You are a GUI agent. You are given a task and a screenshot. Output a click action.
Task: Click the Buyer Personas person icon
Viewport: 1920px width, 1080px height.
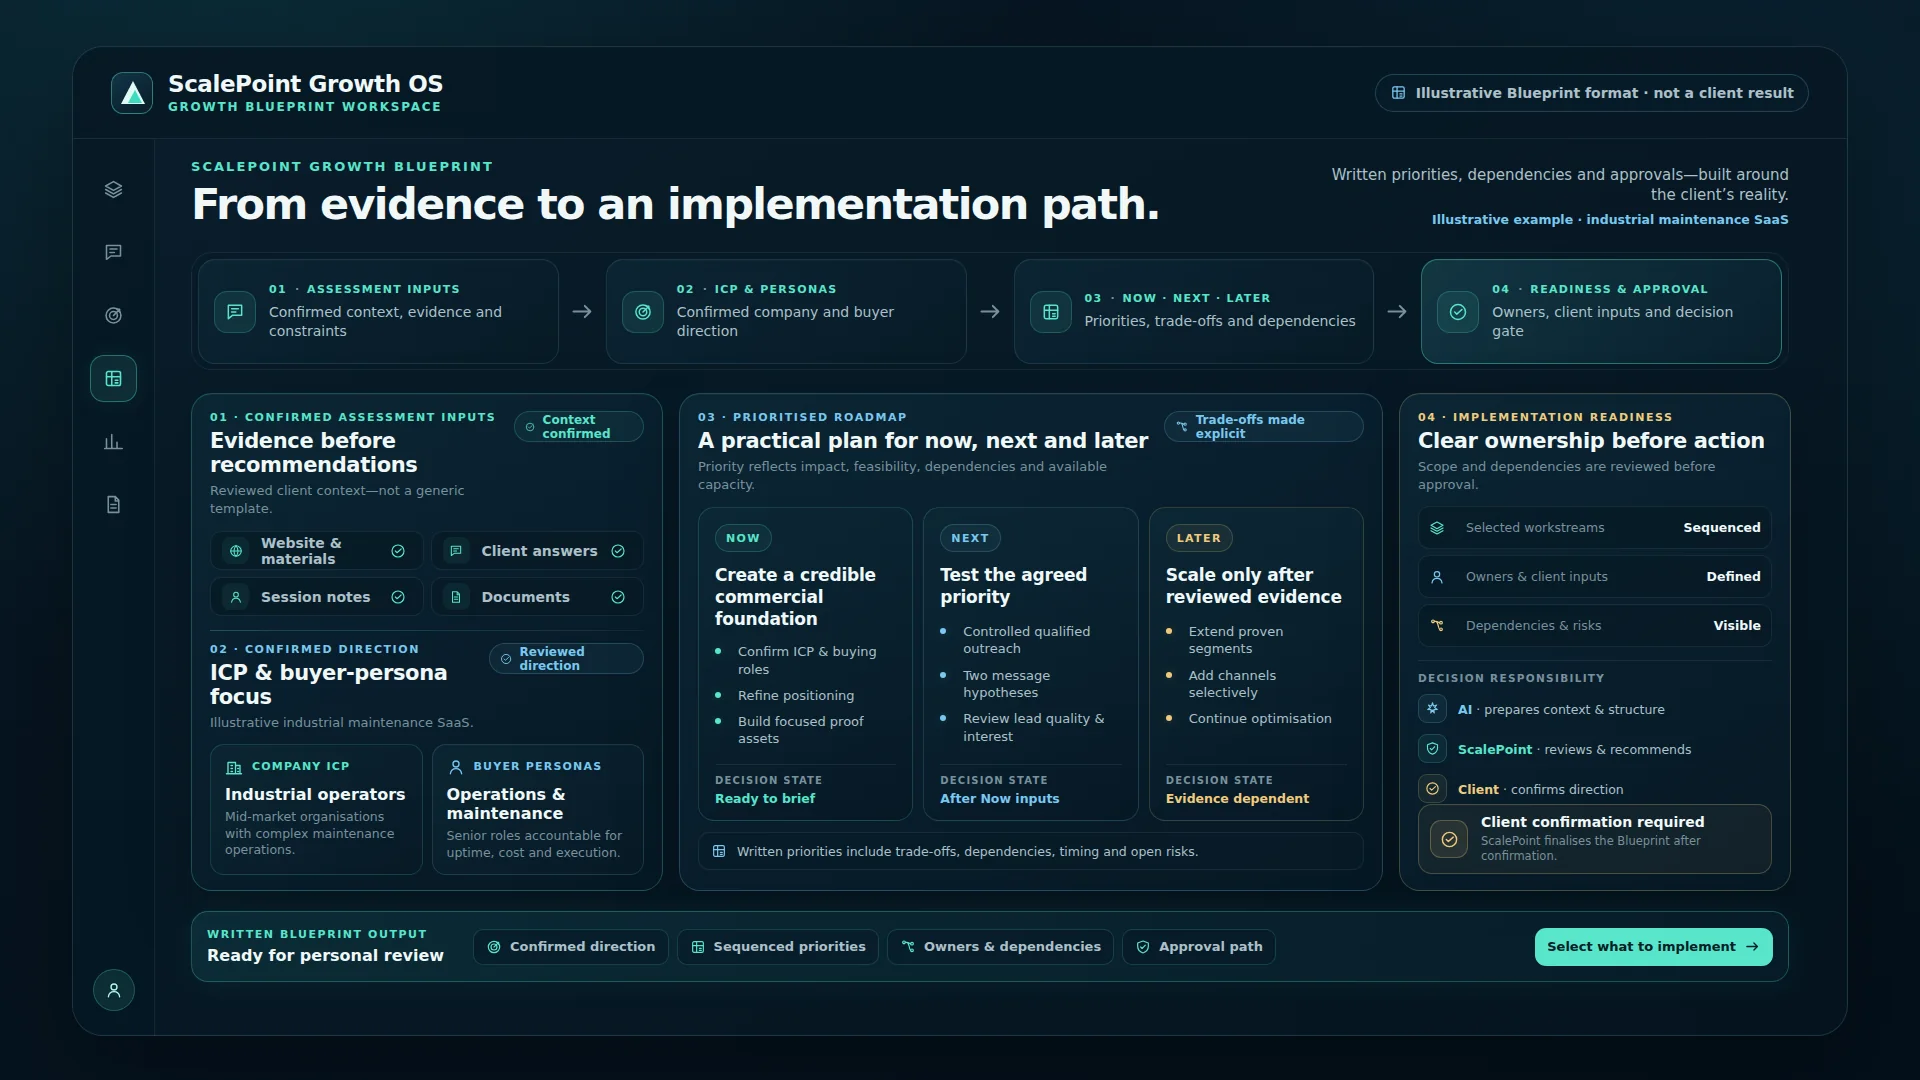click(x=456, y=767)
